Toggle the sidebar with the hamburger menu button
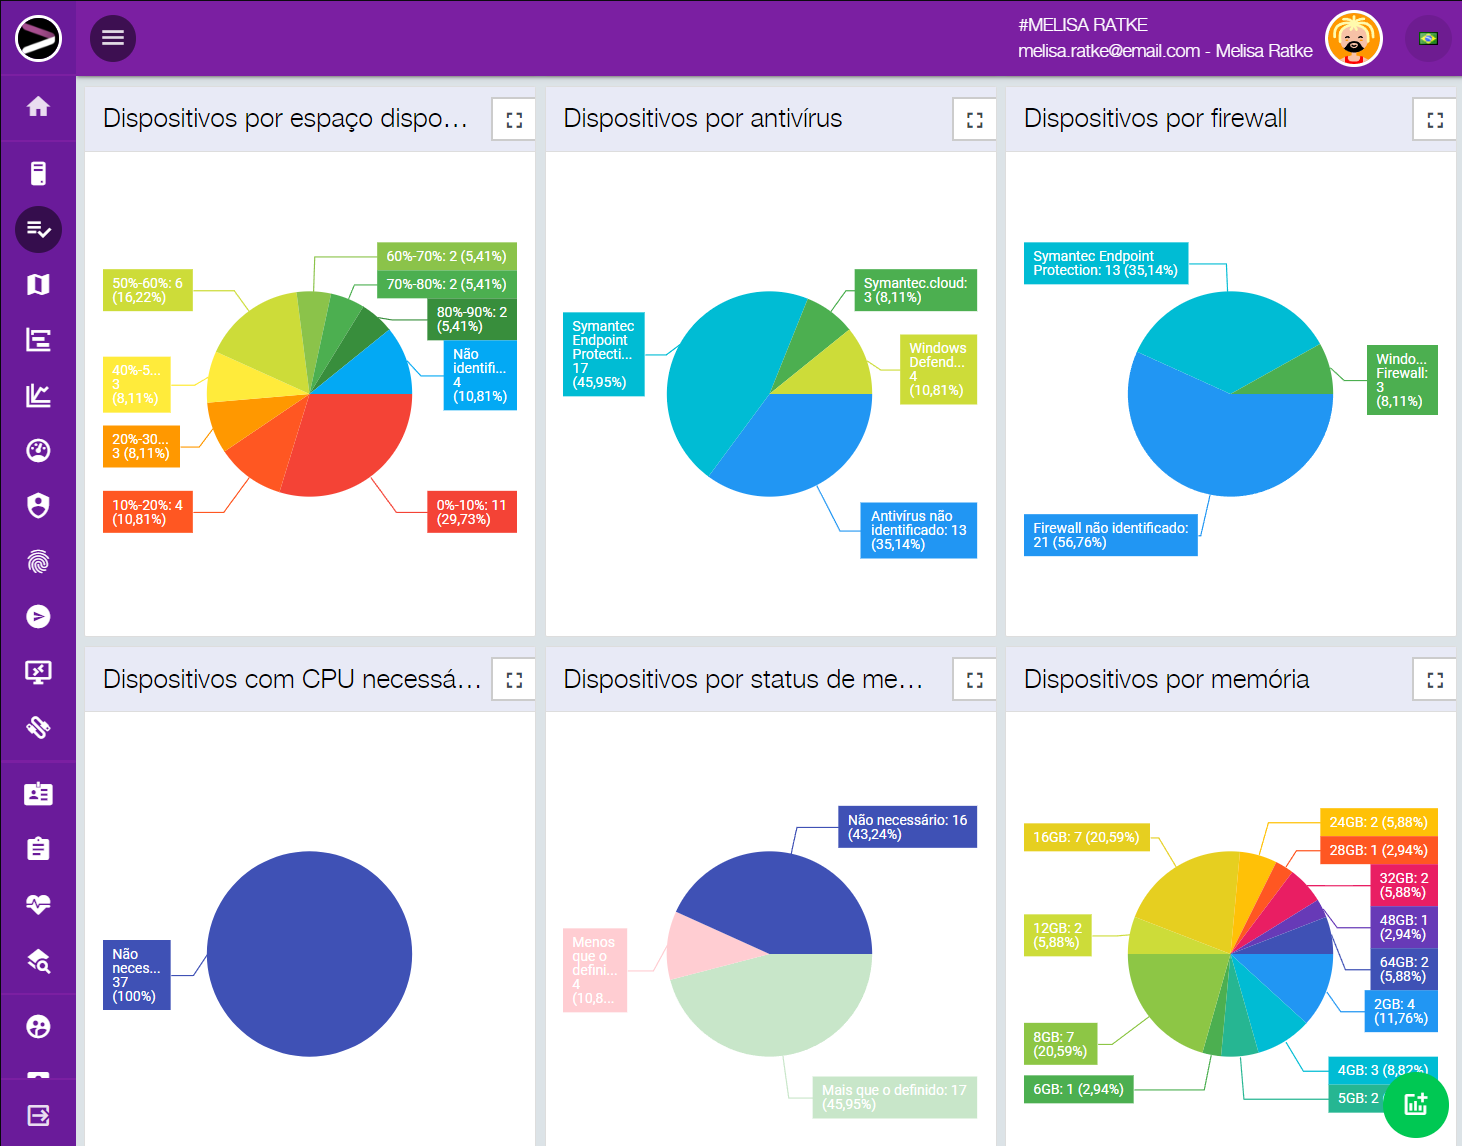 pyautogui.click(x=113, y=38)
